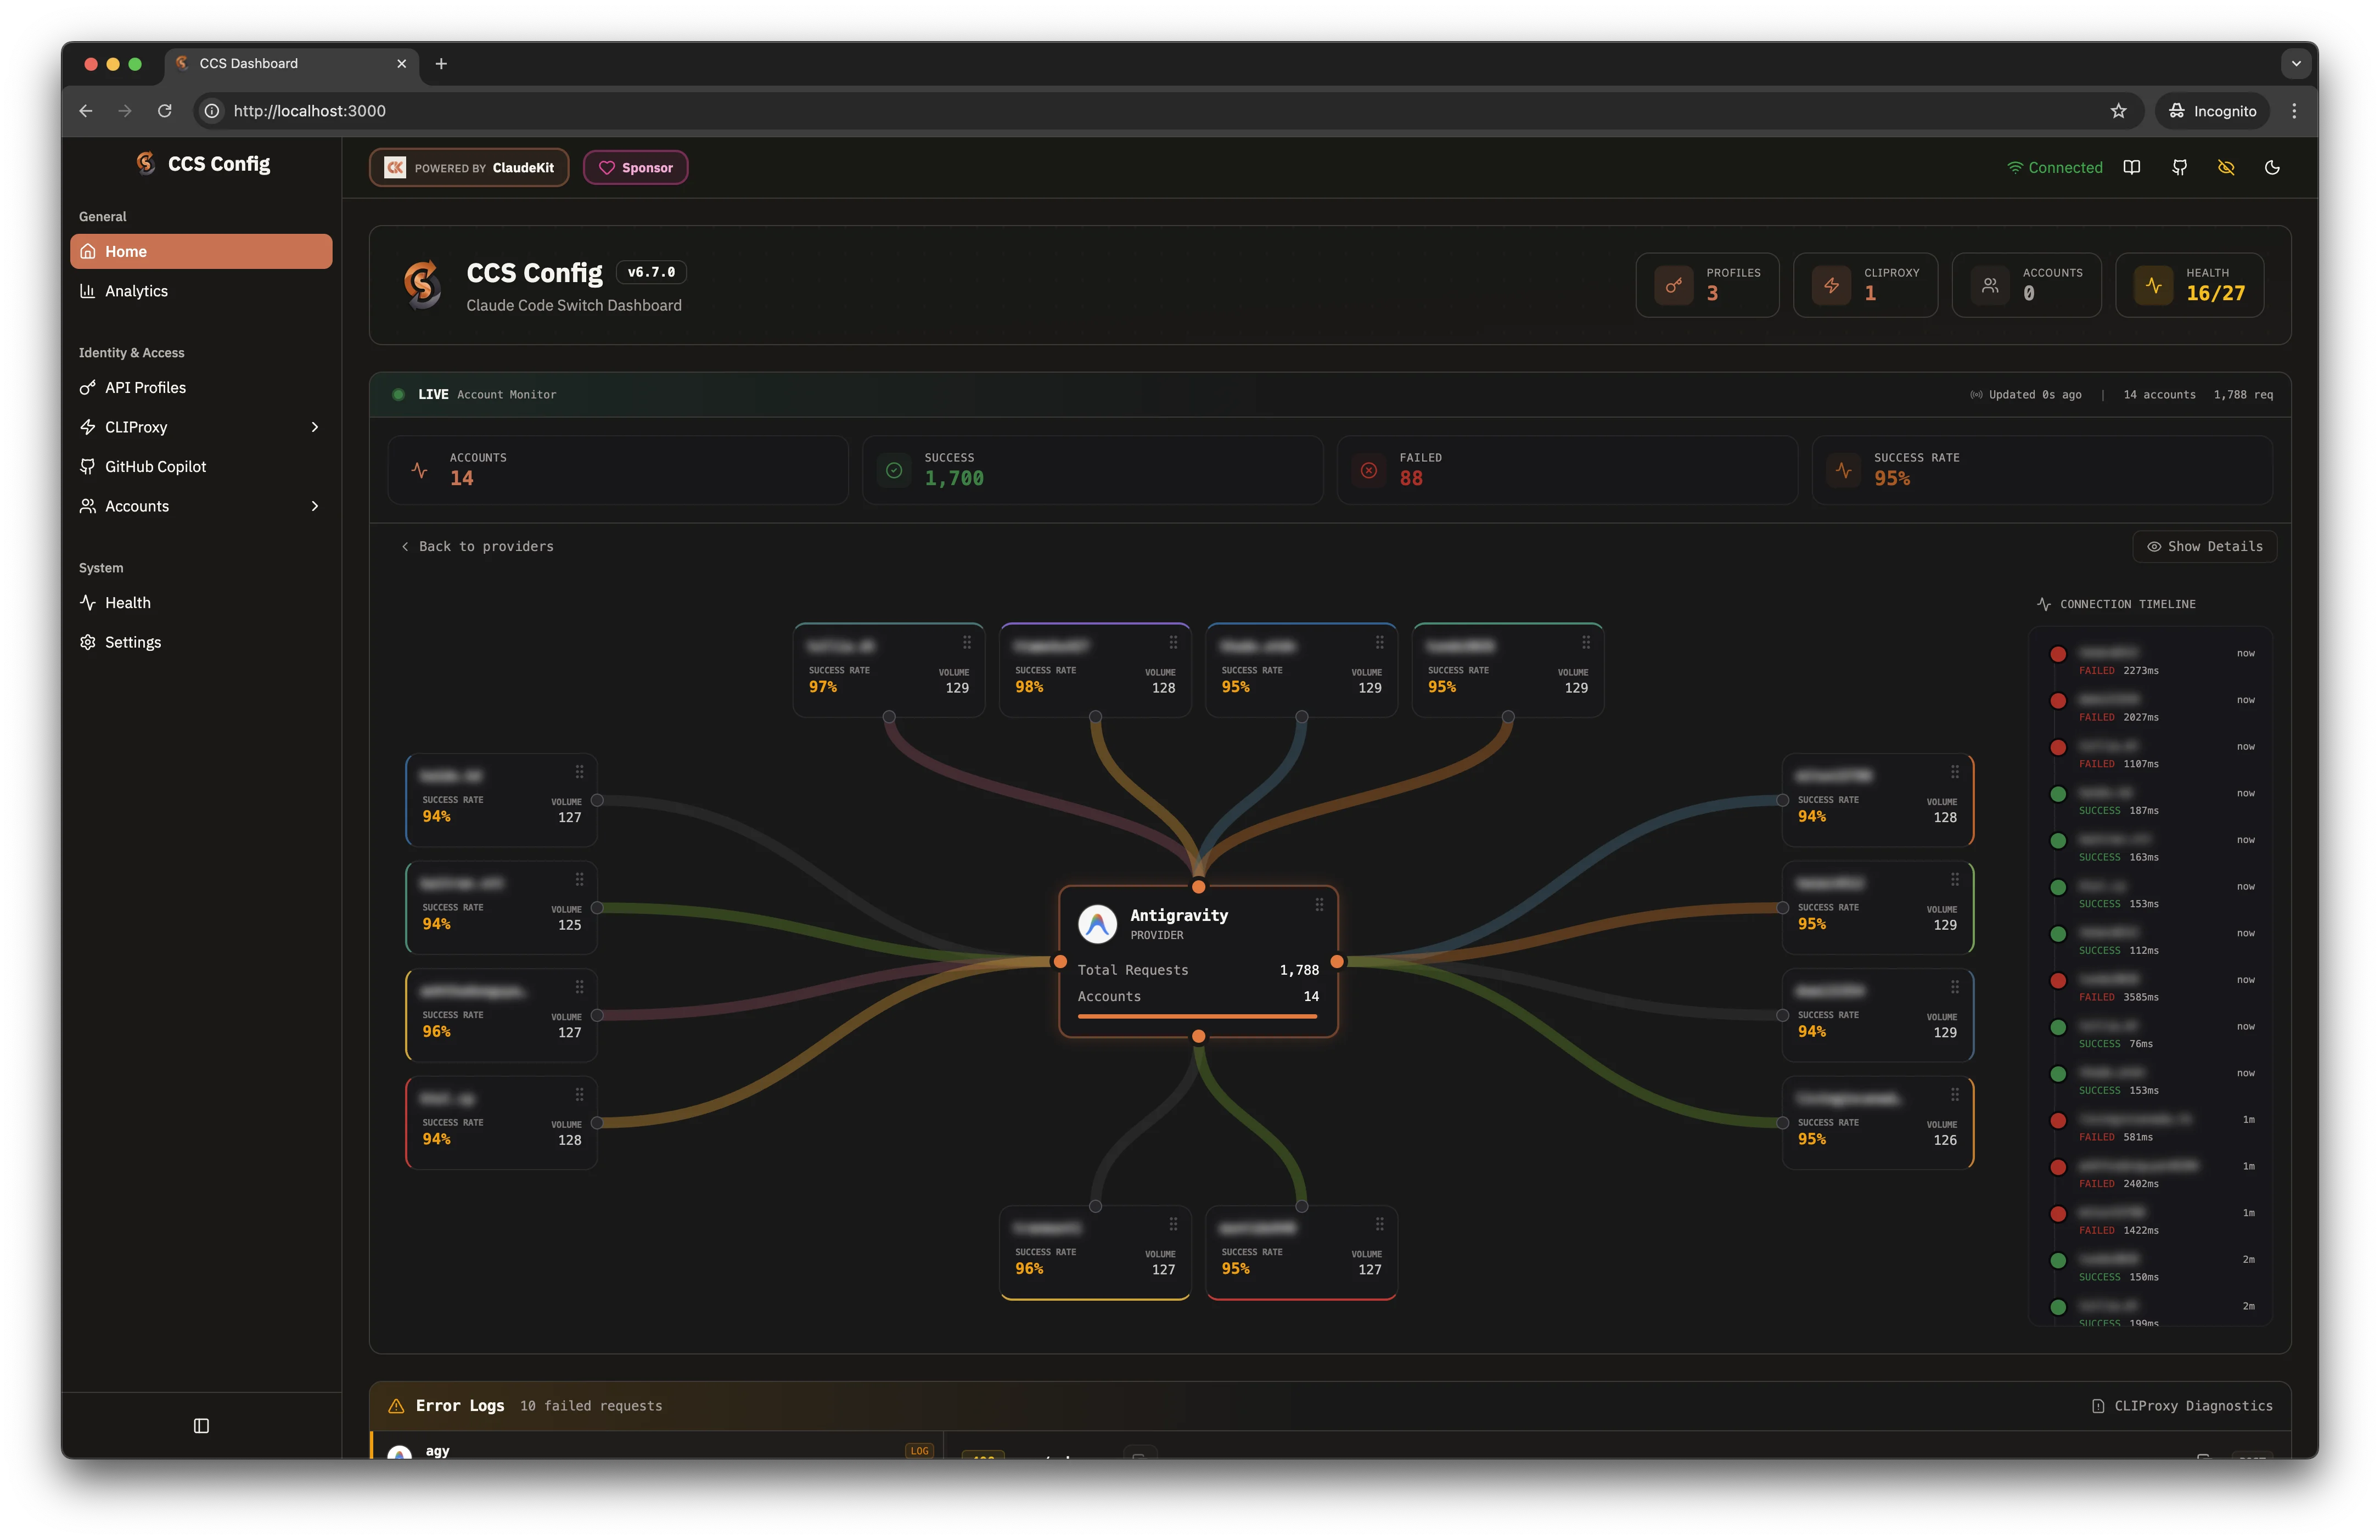Click the Antigravity accounts progress bar
Screen dimensions: 2380x1540
click(1197, 1016)
